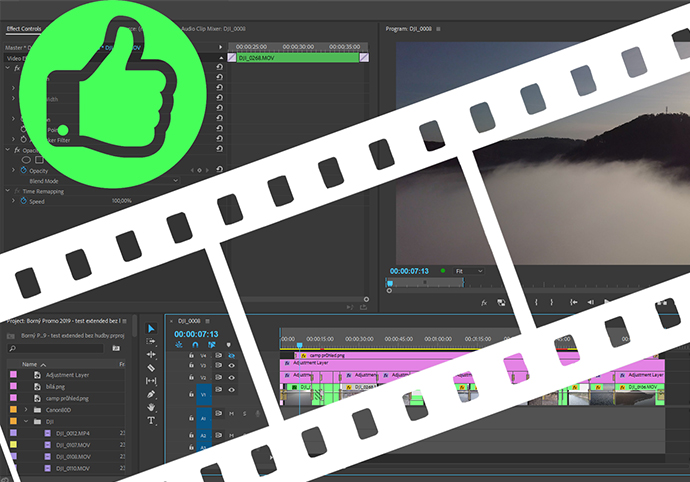Open DJI_0008 timeline panel menu
690x482 pixels.
(207, 321)
